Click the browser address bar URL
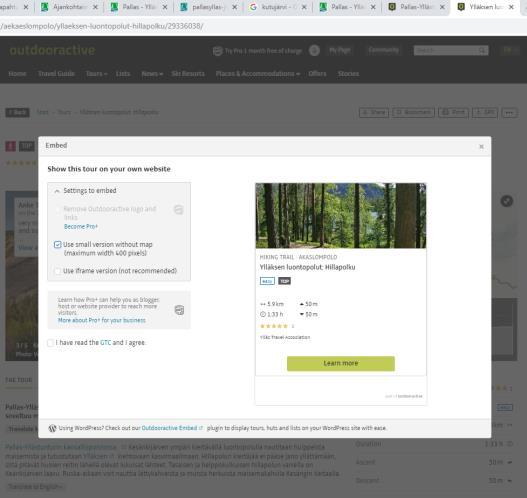The image size is (527, 498). coord(102,26)
